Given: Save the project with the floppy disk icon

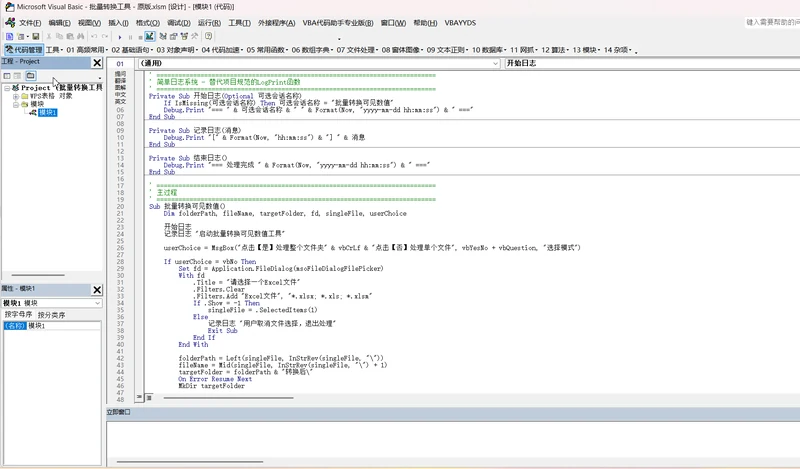Looking at the screenshot, I should 36,36.
